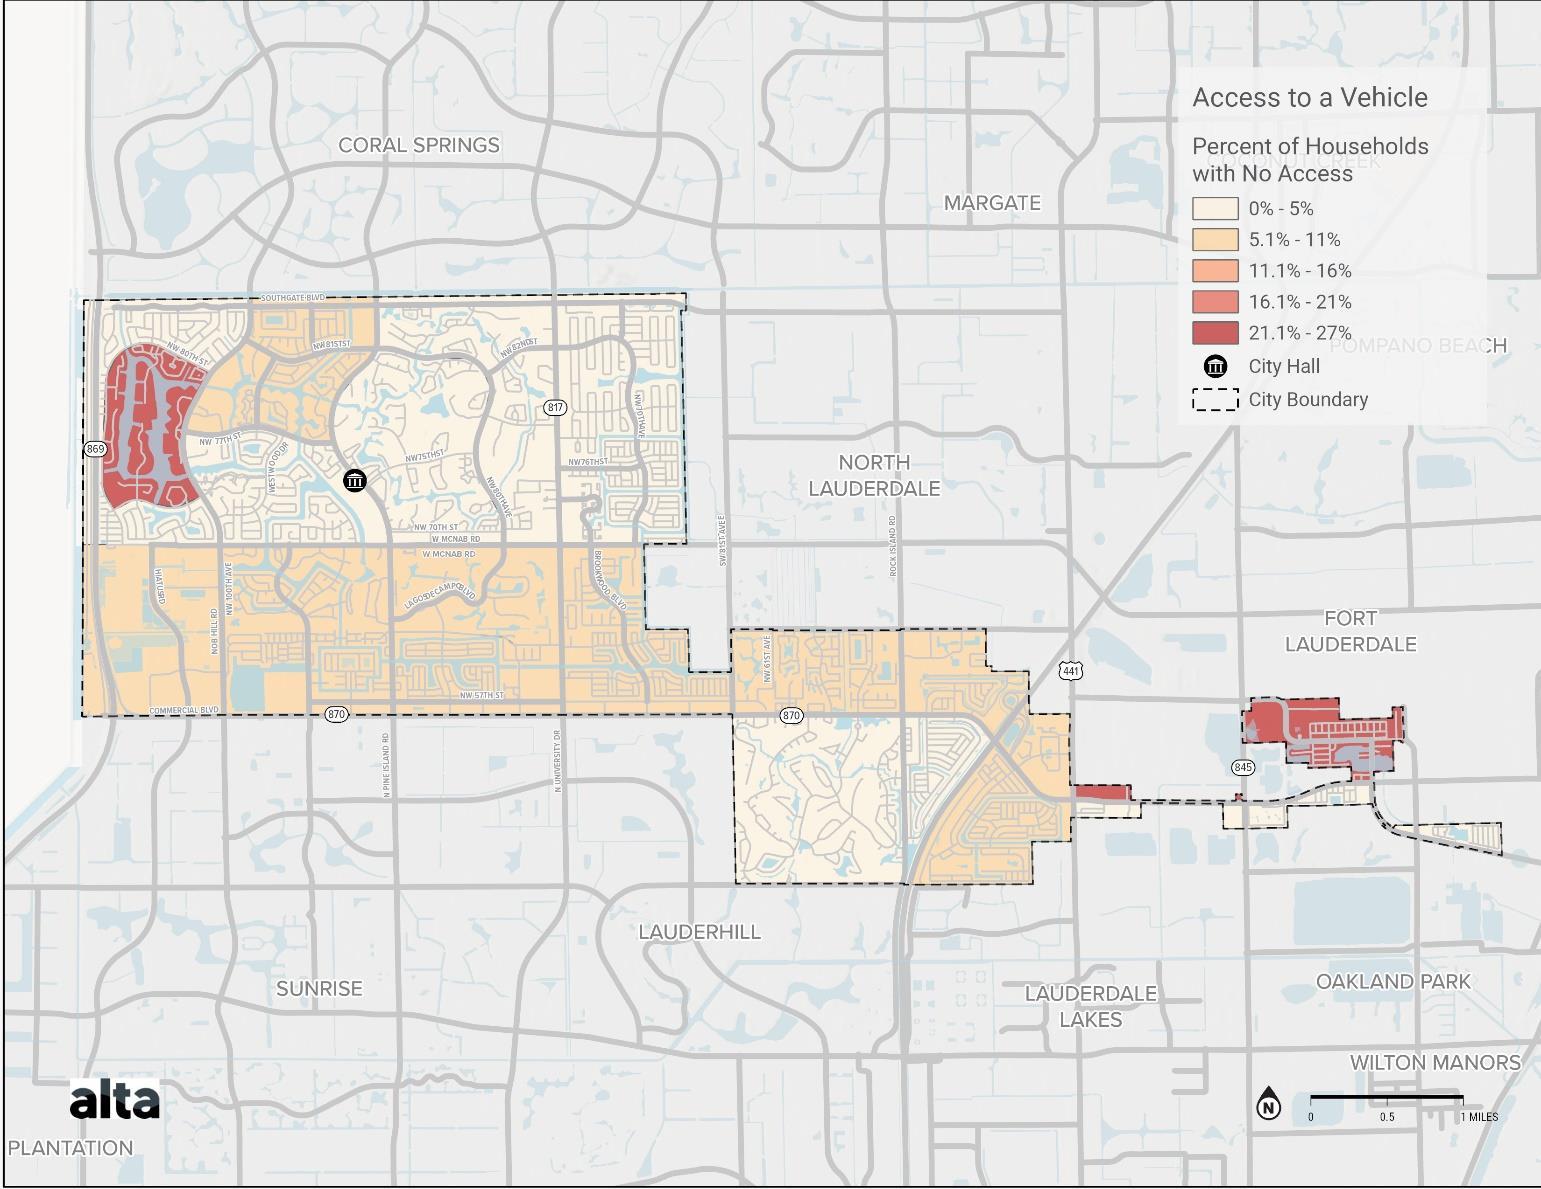The height and width of the screenshot is (1189, 1541).
Task: Click the City Hall symbol in the legend
Action: click(x=1215, y=366)
